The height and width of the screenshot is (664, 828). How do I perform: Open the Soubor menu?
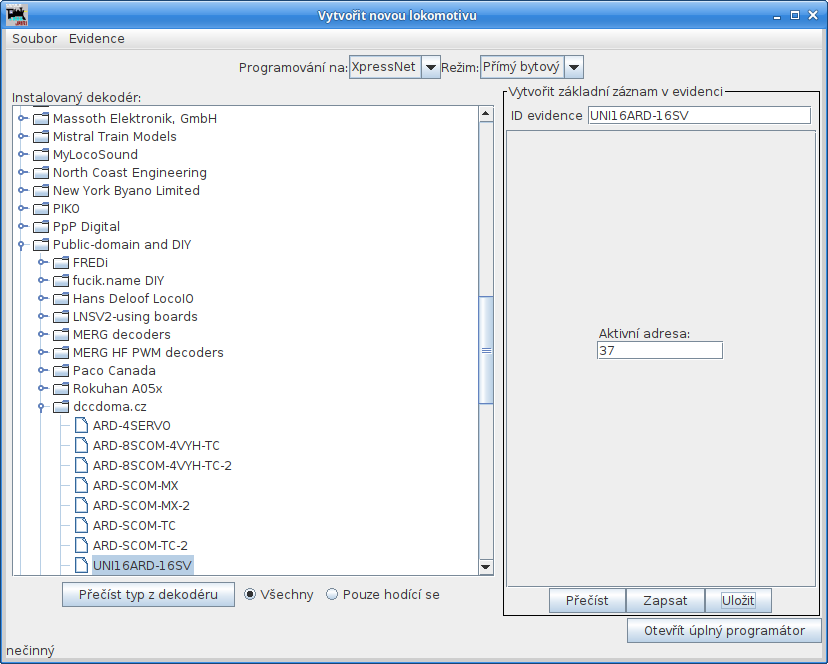pos(34,39)
